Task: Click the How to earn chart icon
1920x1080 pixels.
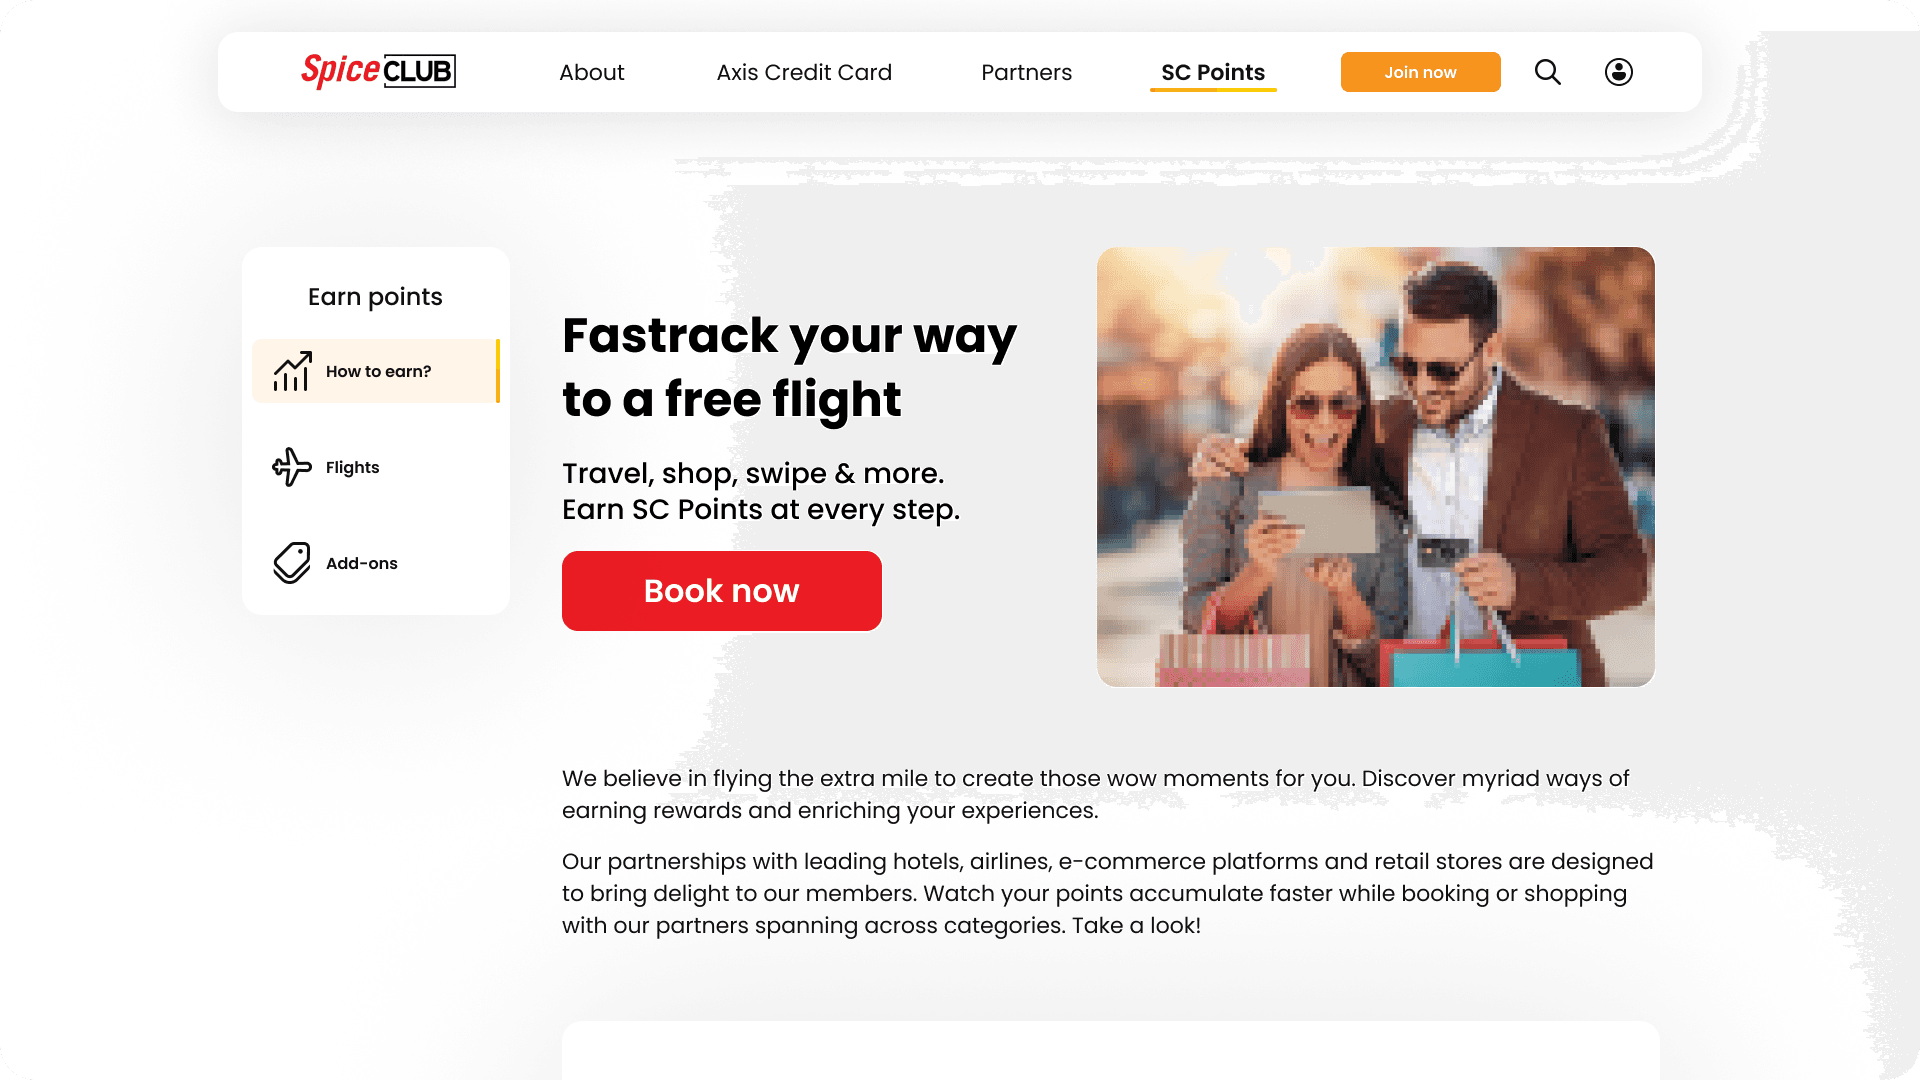Action: [292, 371]
